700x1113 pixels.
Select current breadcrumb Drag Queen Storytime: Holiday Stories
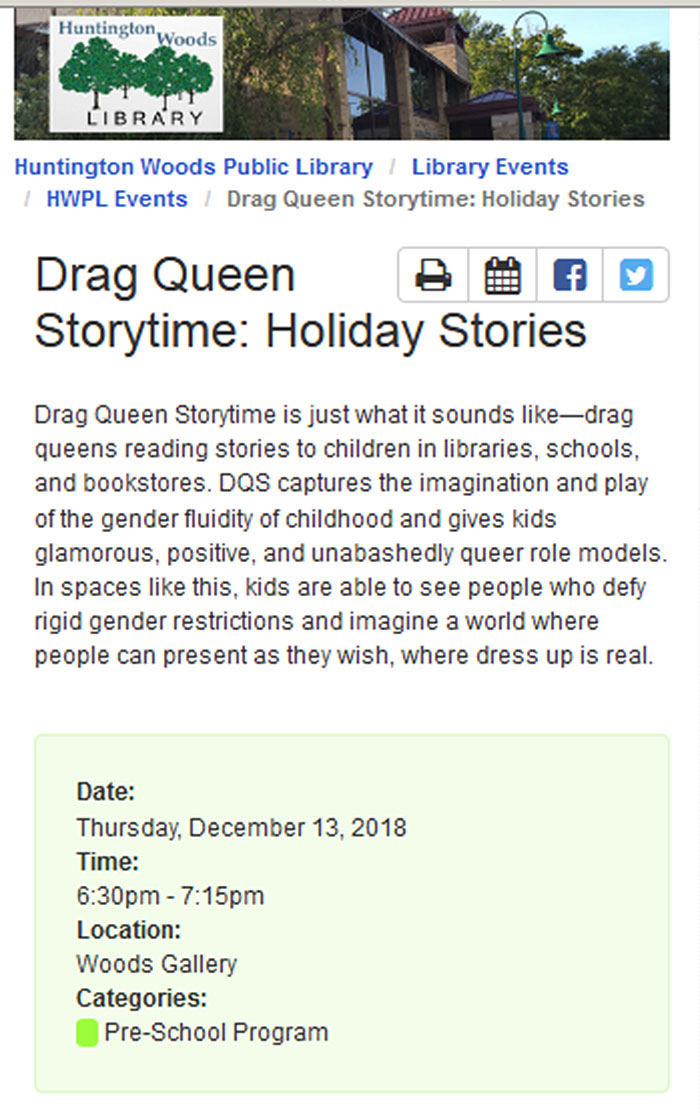(435, 199)
